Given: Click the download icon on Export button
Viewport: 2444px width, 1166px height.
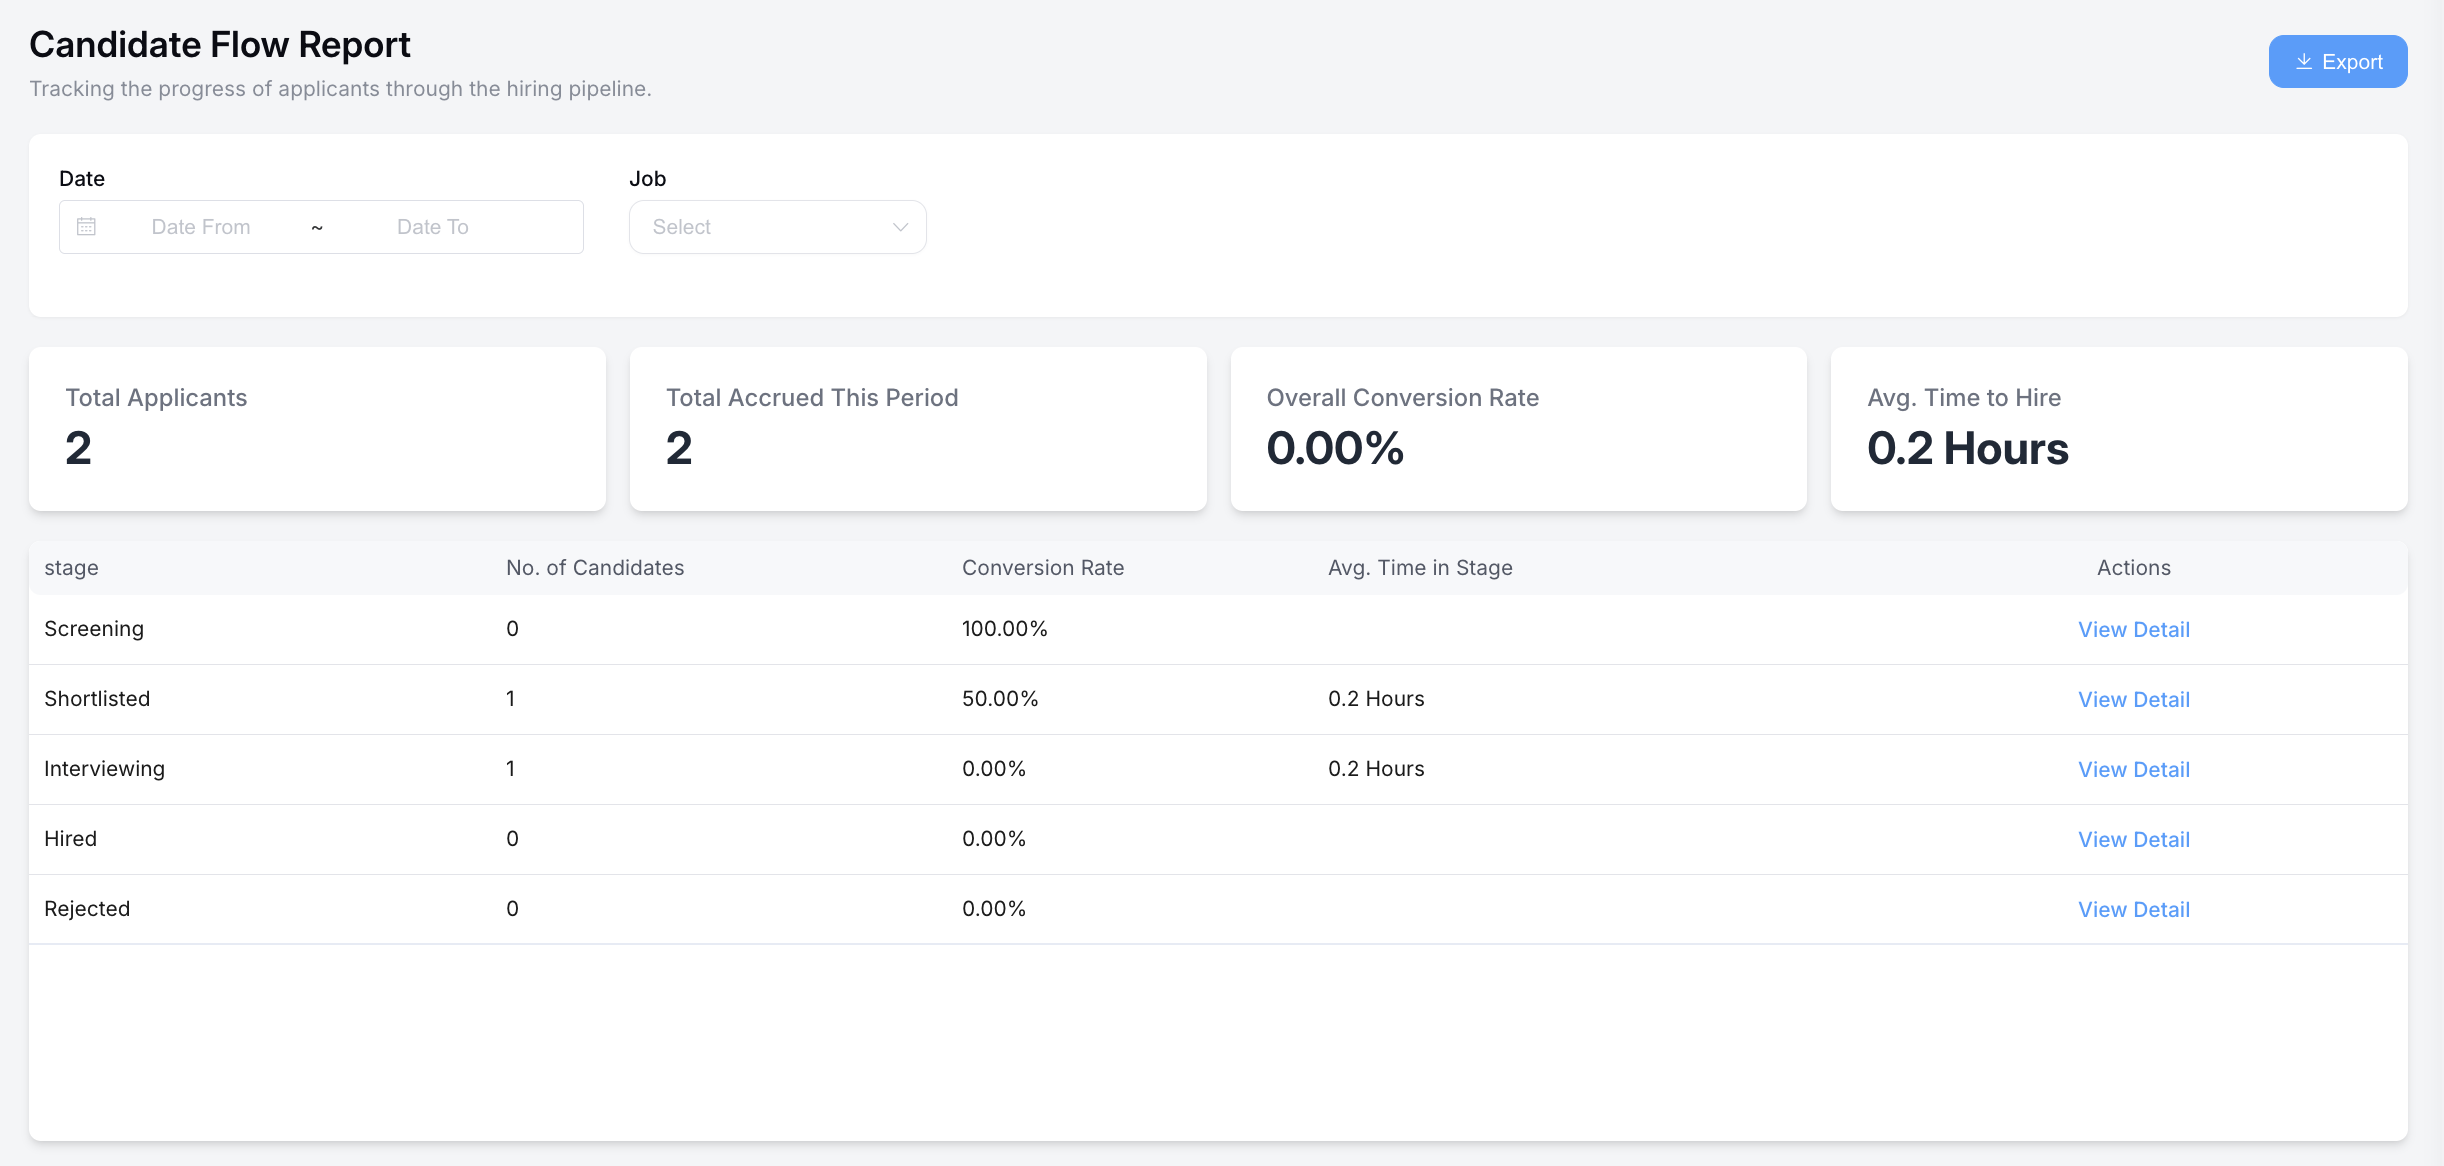Looking at the screenshot, I should pyautogui.click(x=2303, y=62).
